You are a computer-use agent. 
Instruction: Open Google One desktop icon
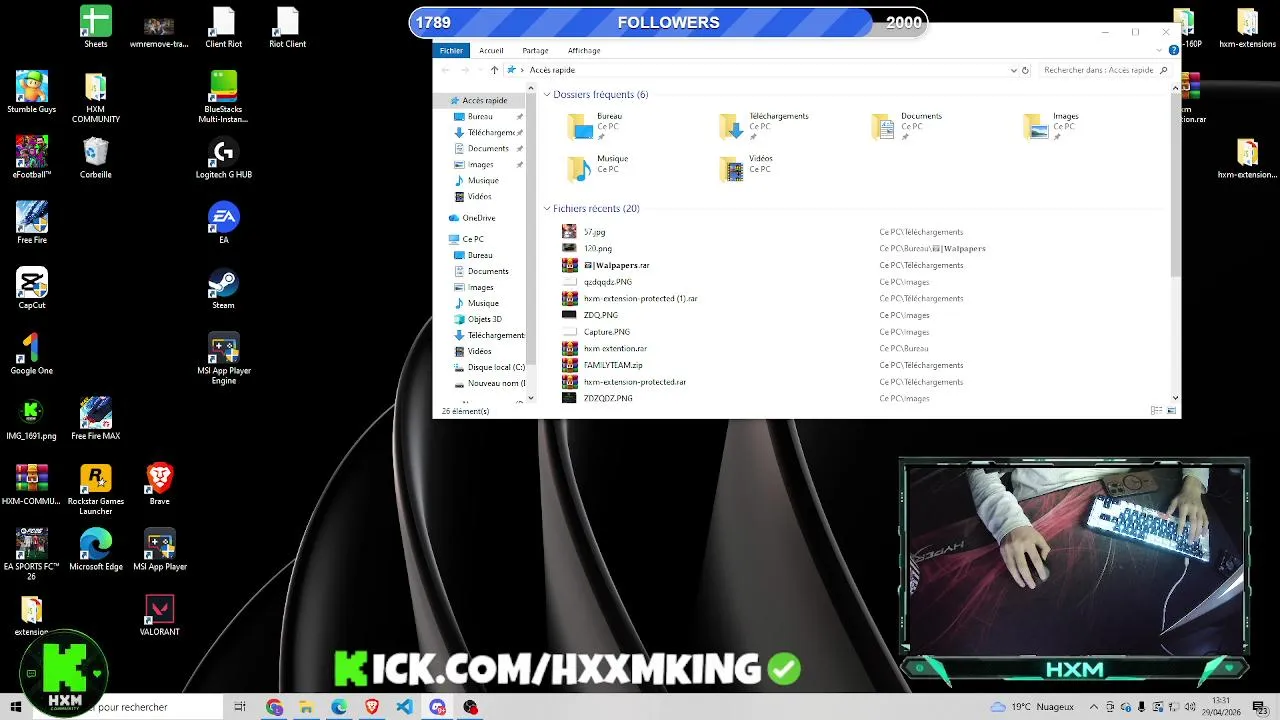tap(32, 353)
